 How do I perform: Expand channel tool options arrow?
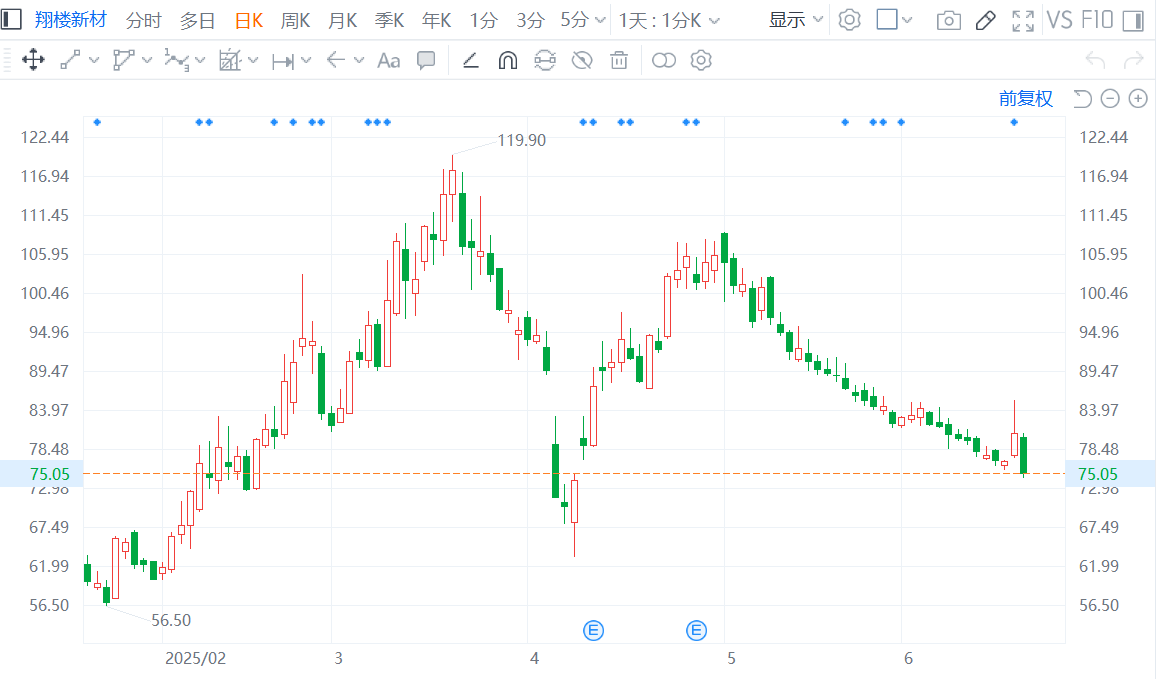coord(147,60)
